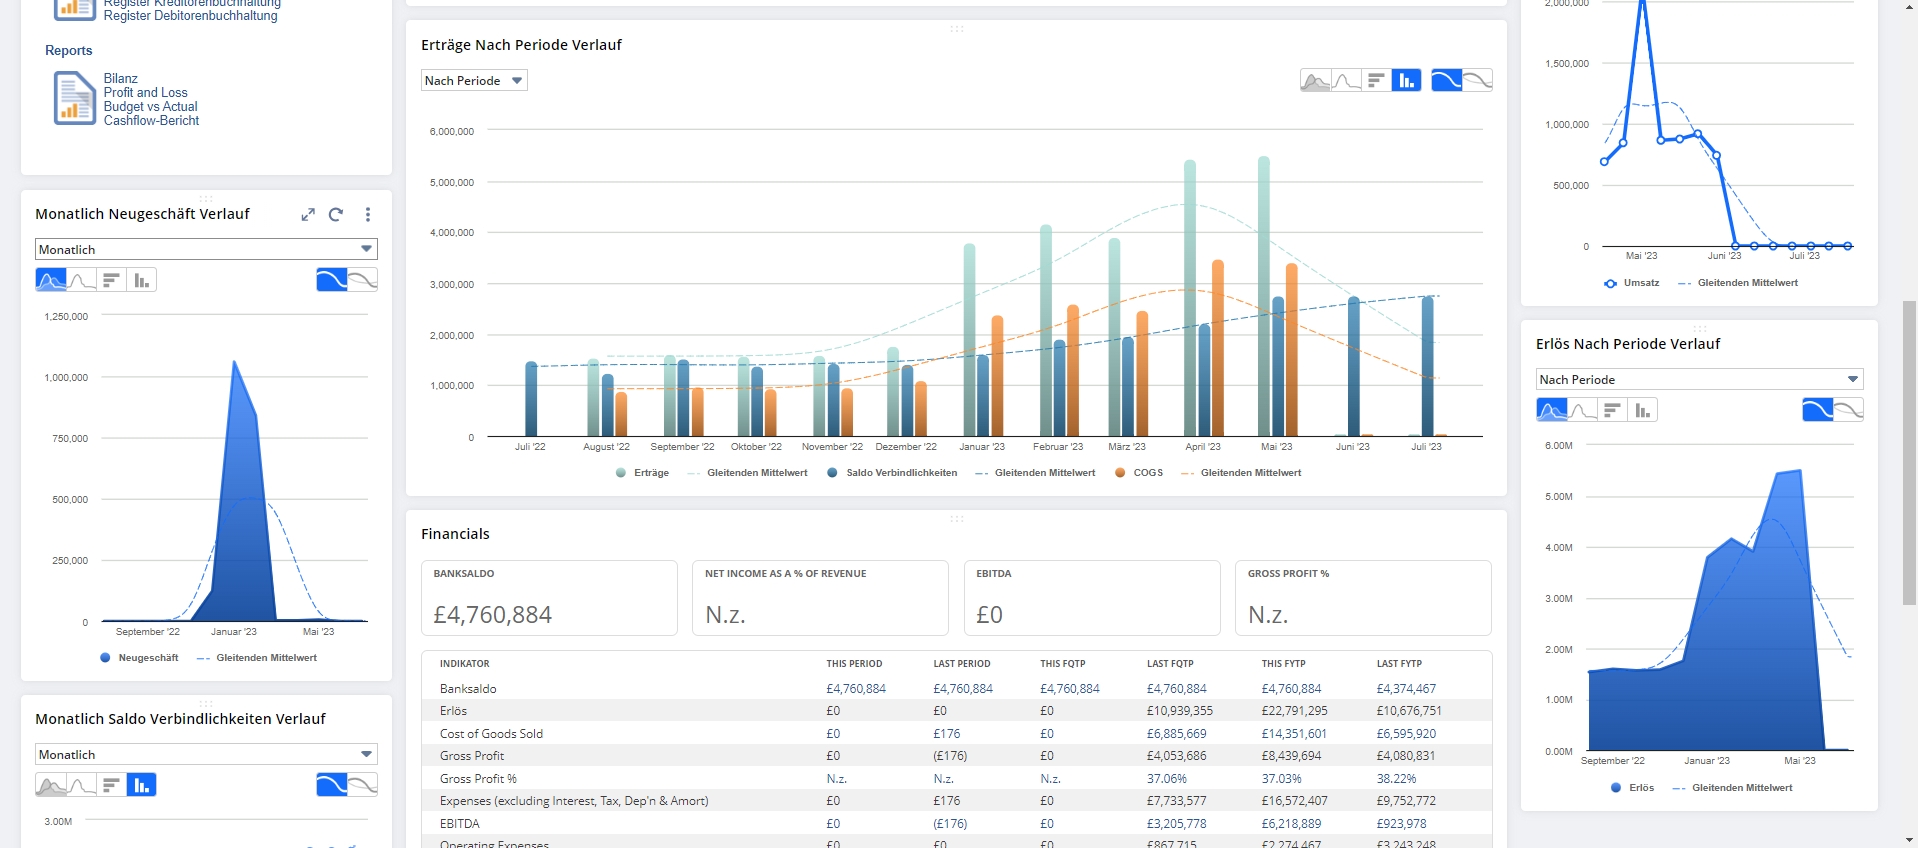The width and height of the screenshot is (1918, 848).
Task: Select horizontal bar view in Erträge chart
Action: click(1376, 81)
